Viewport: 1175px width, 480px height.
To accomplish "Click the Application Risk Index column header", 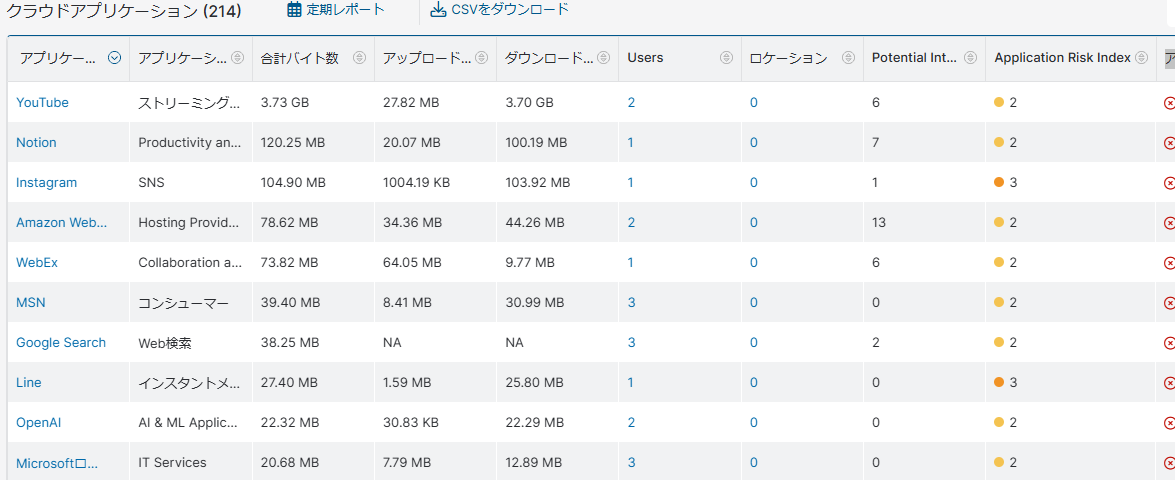I will 1062,58.
